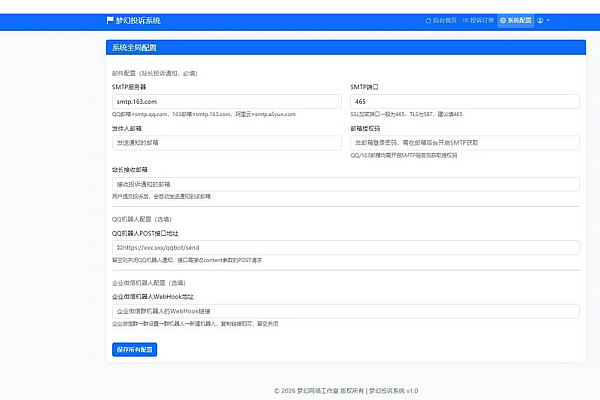Click the 企业微信机器人WebHook地址 input field

[346, 311]
